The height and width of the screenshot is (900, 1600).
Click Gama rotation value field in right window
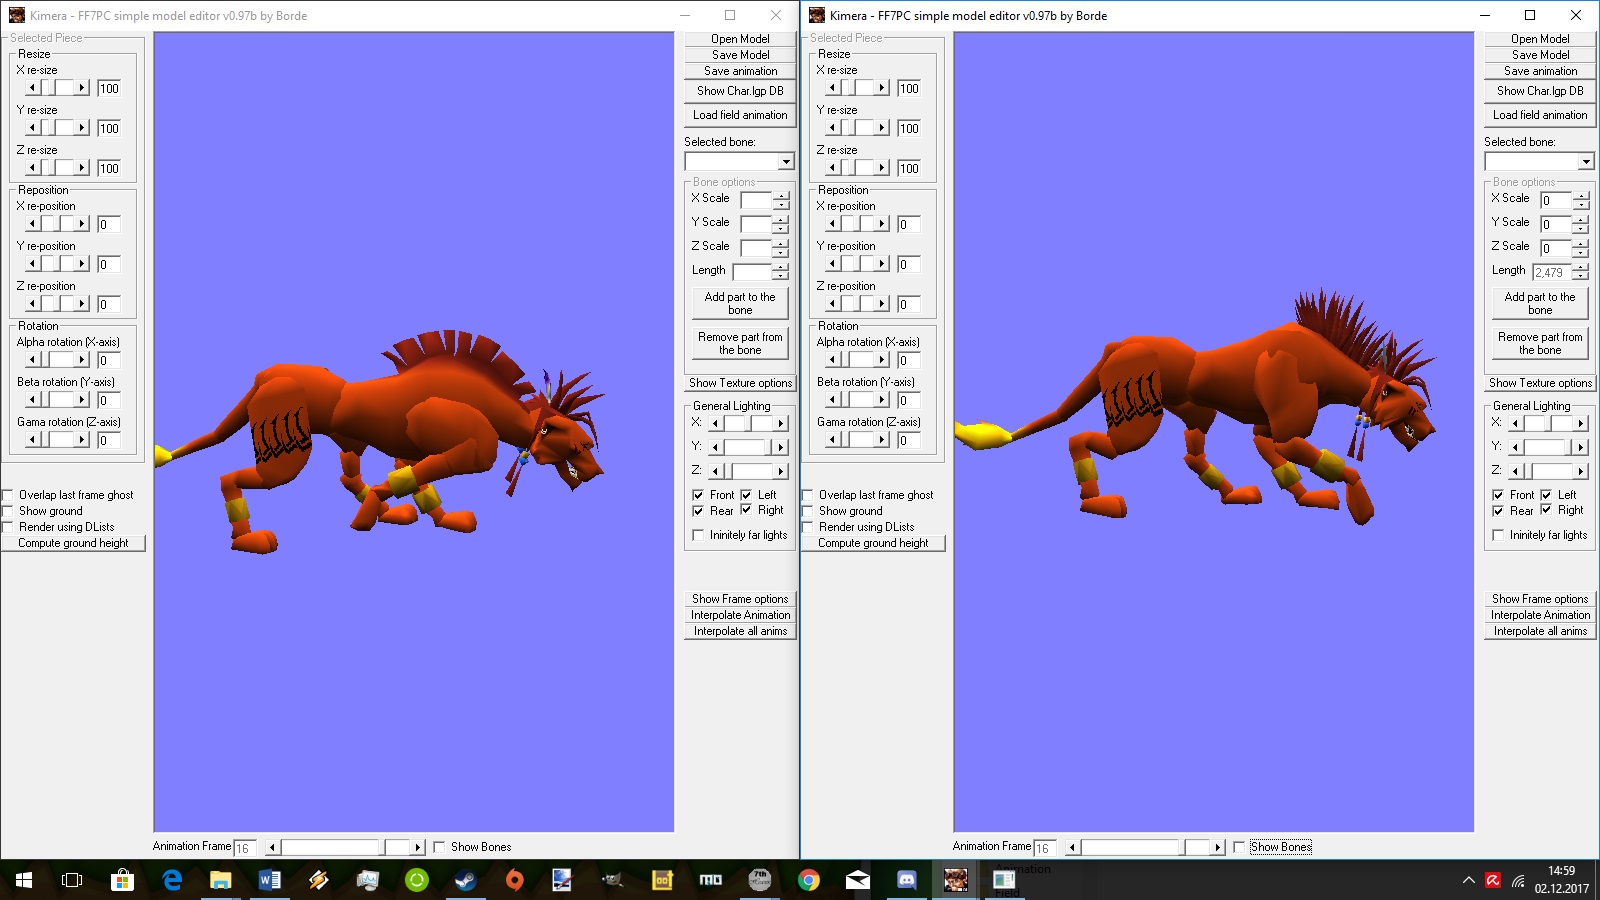coord(909,440)
